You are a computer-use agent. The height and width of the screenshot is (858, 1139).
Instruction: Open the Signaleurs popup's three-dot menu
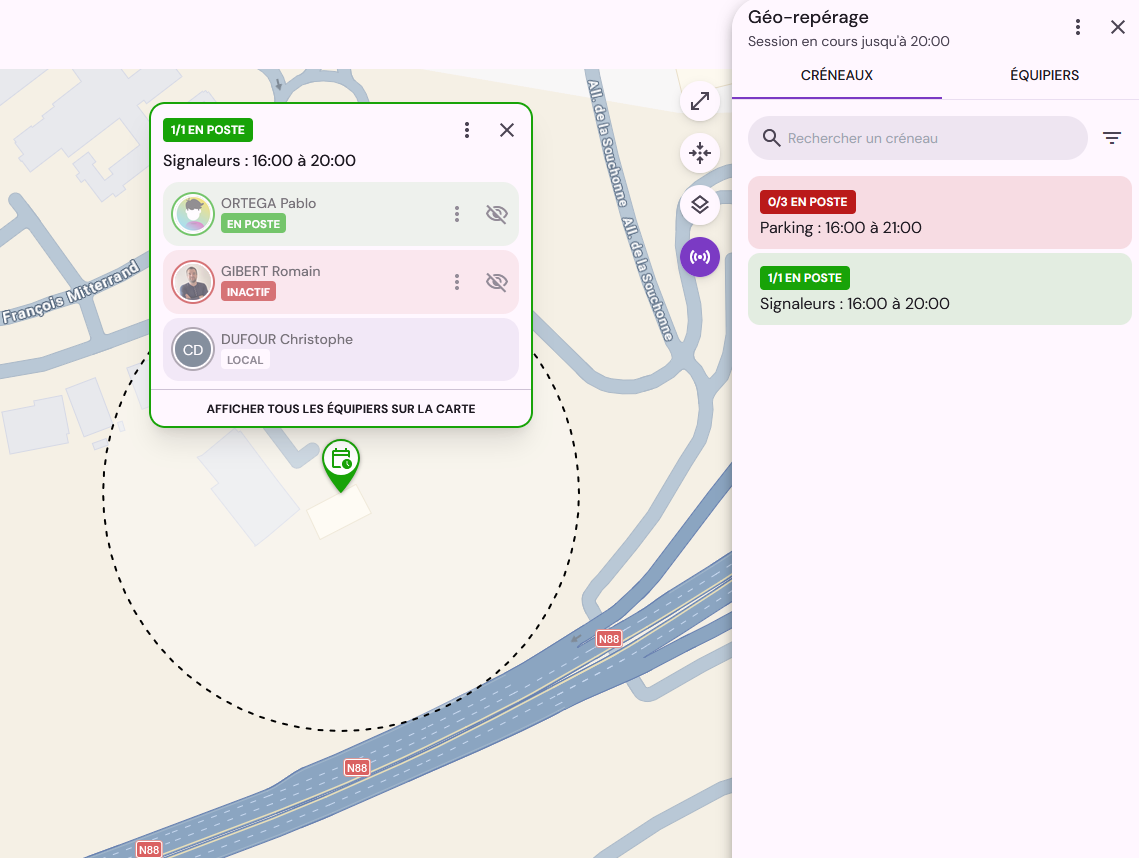467,130
